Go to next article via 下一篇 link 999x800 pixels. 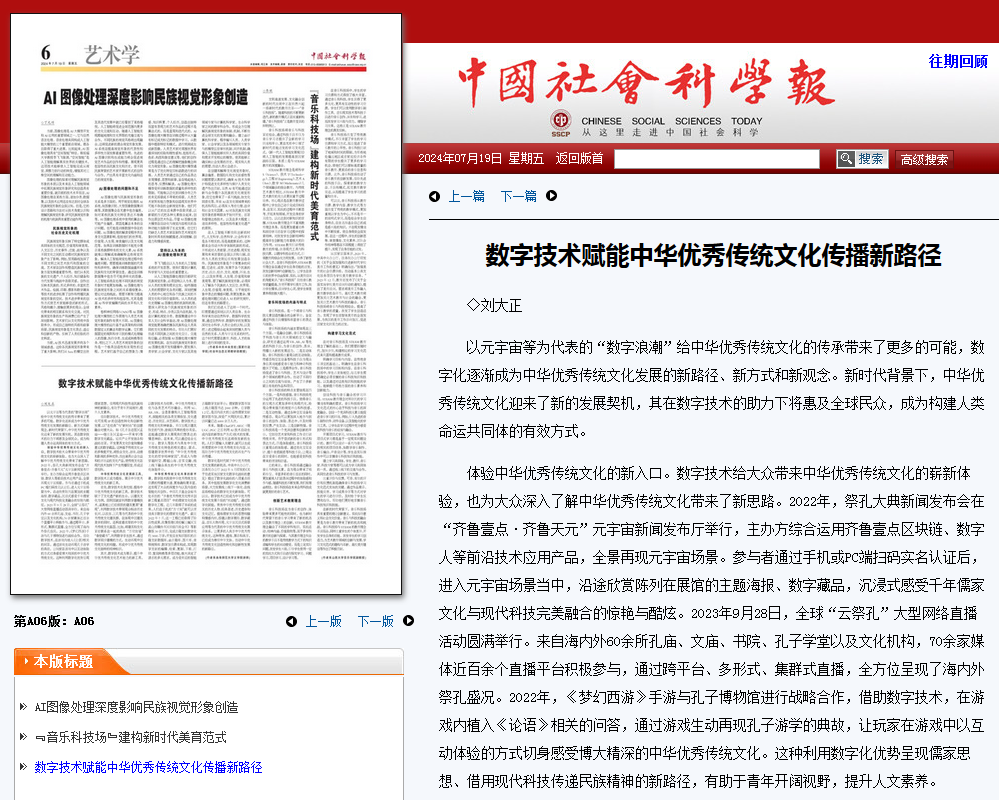tap(518, 196)
